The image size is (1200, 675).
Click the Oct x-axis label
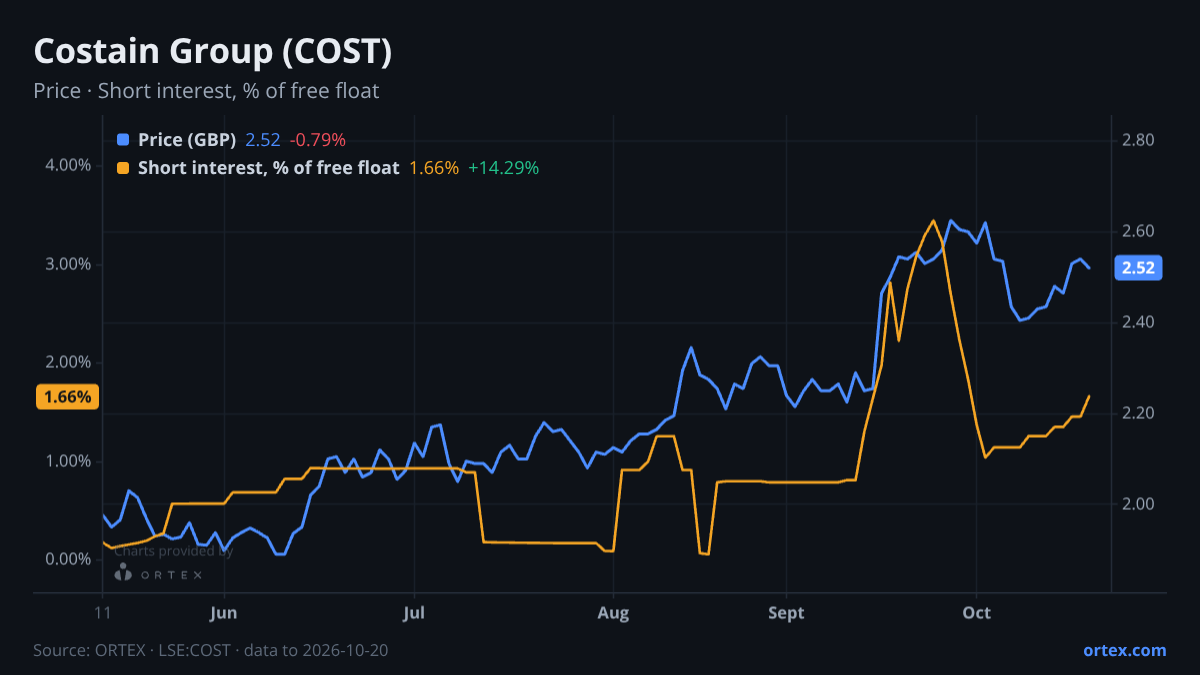pos(976,613)
